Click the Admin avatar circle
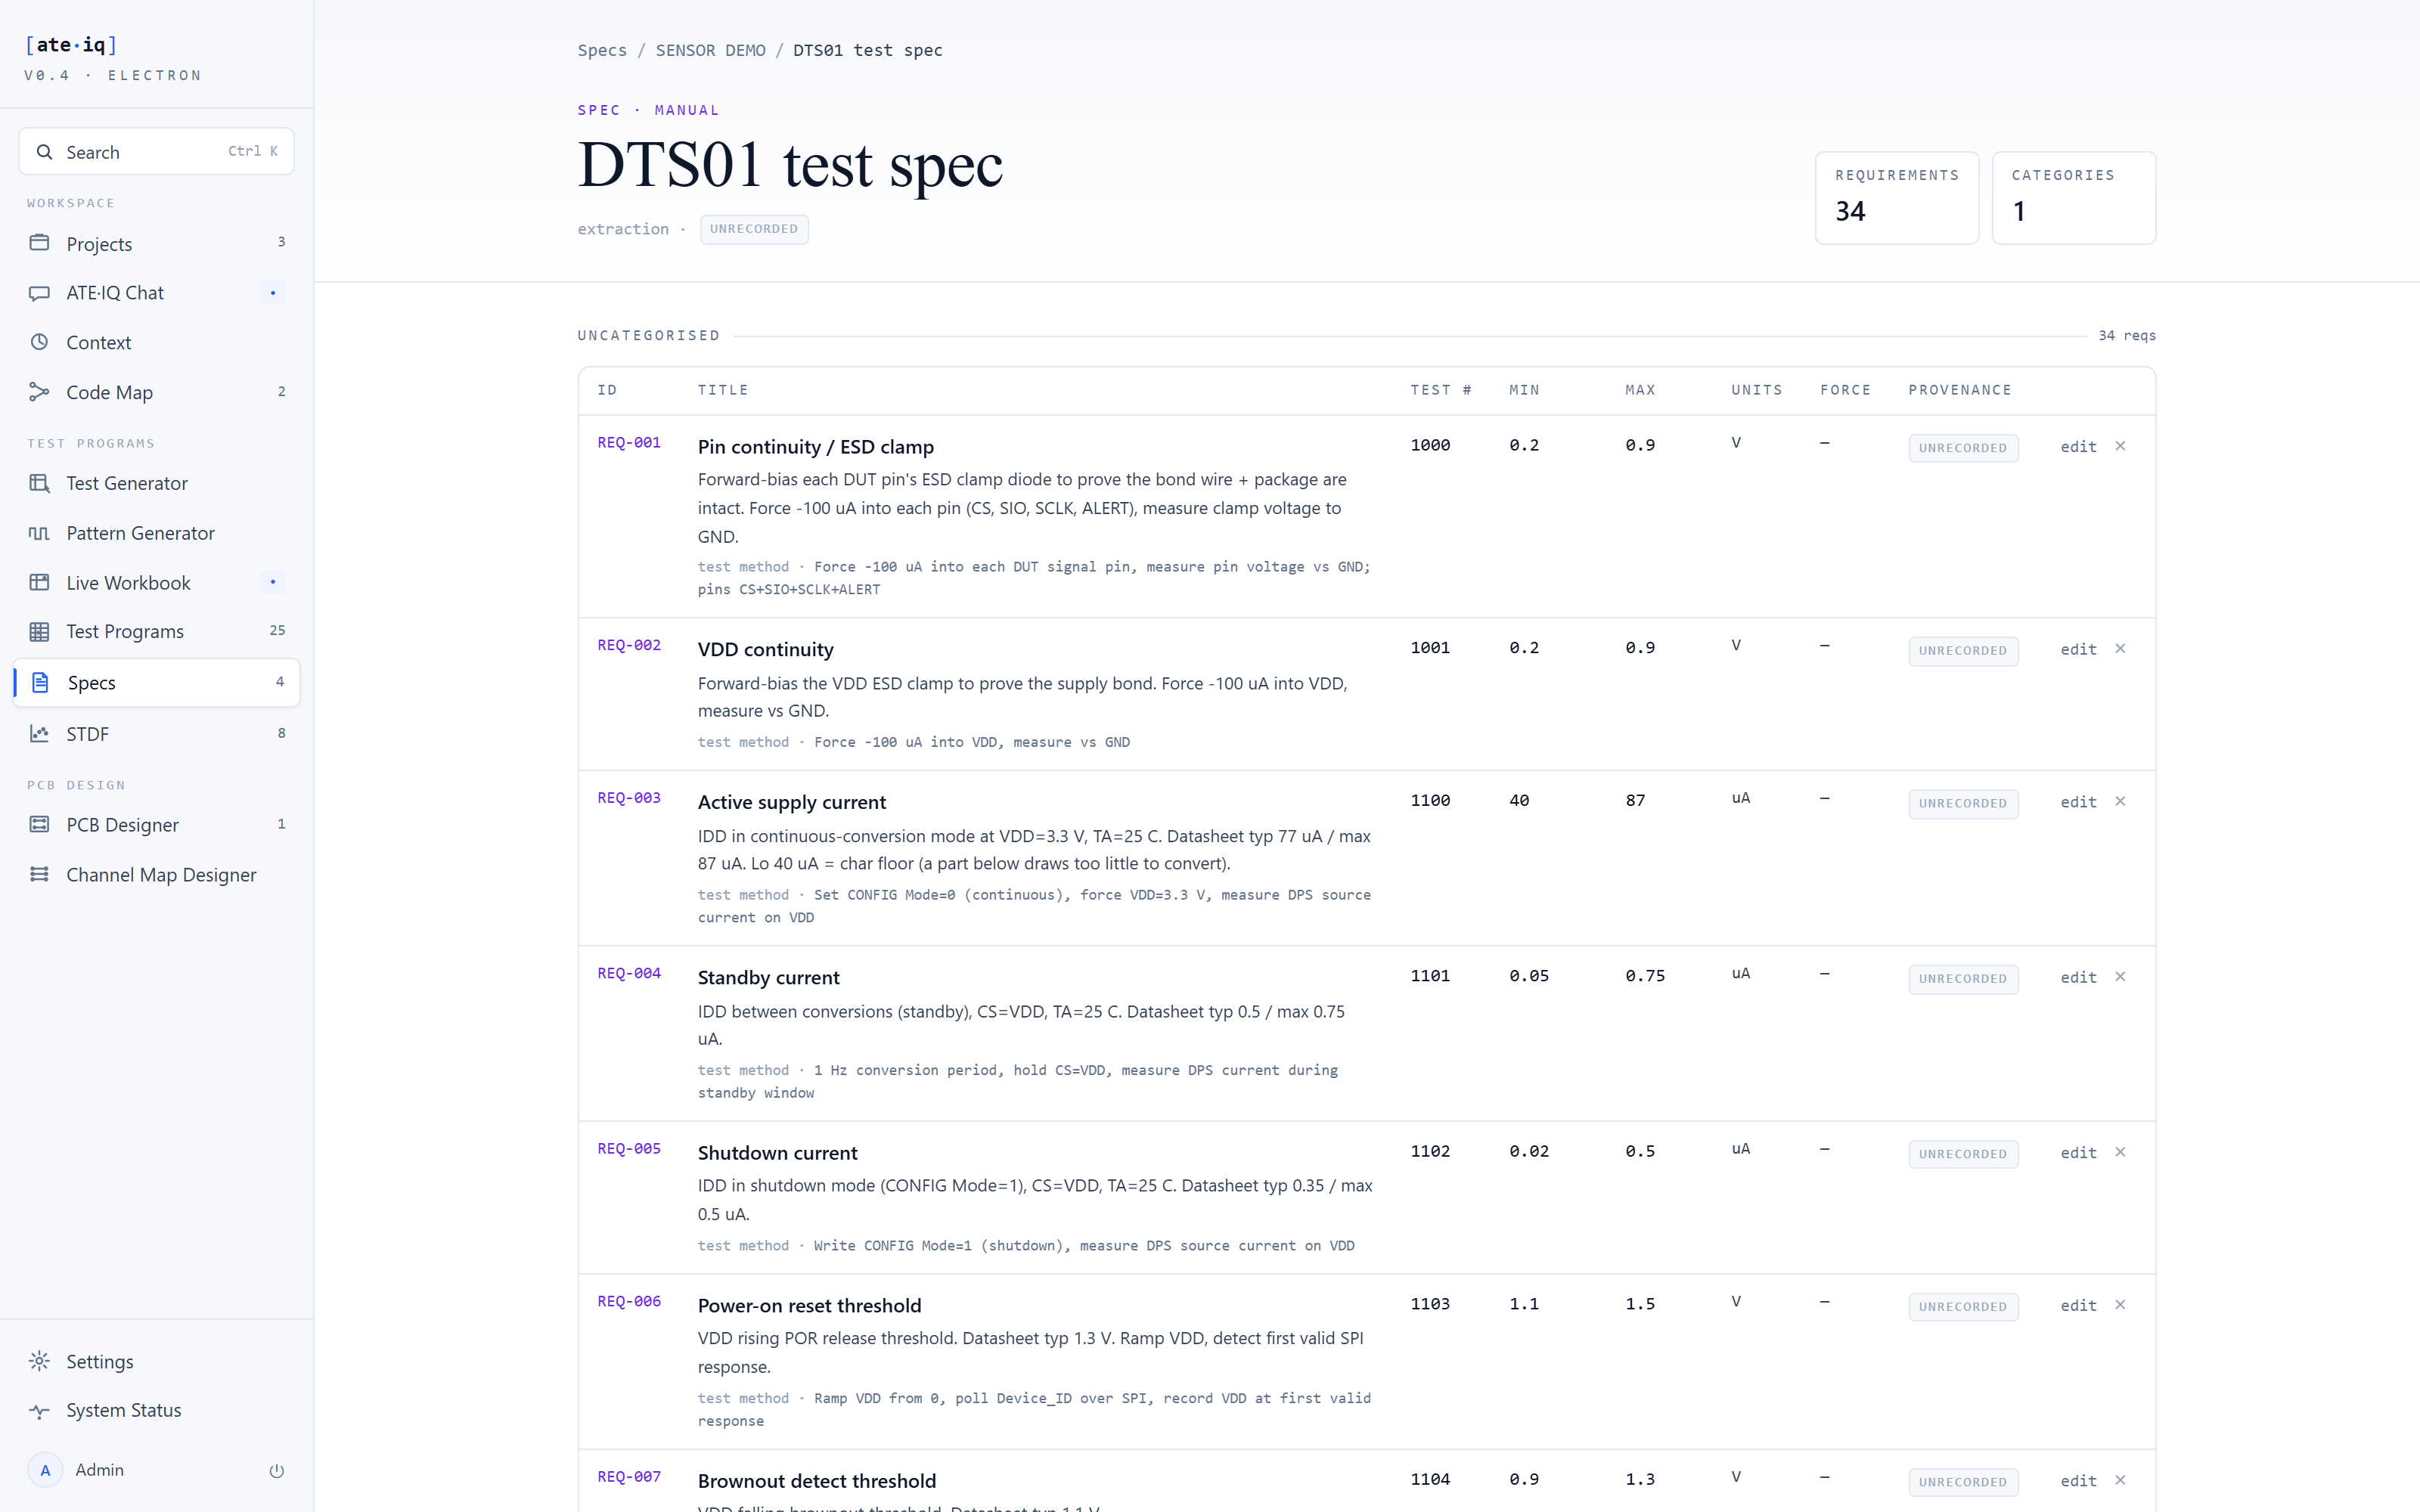This screenshot has width=2420, height=1512. coord(45,1470)
